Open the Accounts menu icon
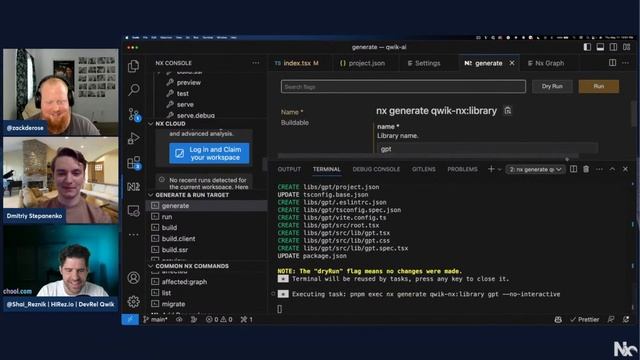640x360 pixels. coord(133,278)
